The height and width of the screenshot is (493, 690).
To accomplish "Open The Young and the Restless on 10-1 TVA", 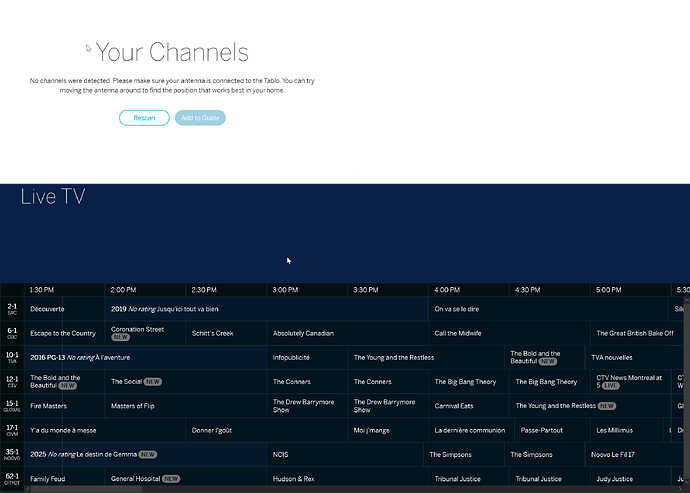I will click(426, 357).
